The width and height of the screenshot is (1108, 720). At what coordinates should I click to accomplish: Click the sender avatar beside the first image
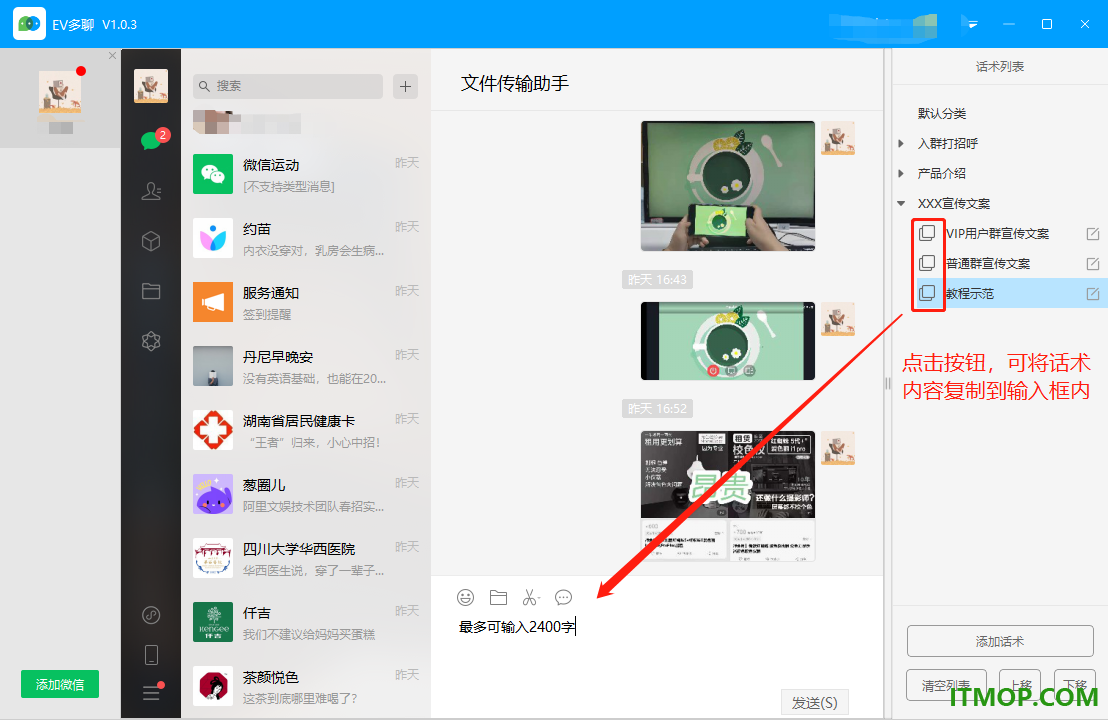pyautogui.click(x=838, y=138)
